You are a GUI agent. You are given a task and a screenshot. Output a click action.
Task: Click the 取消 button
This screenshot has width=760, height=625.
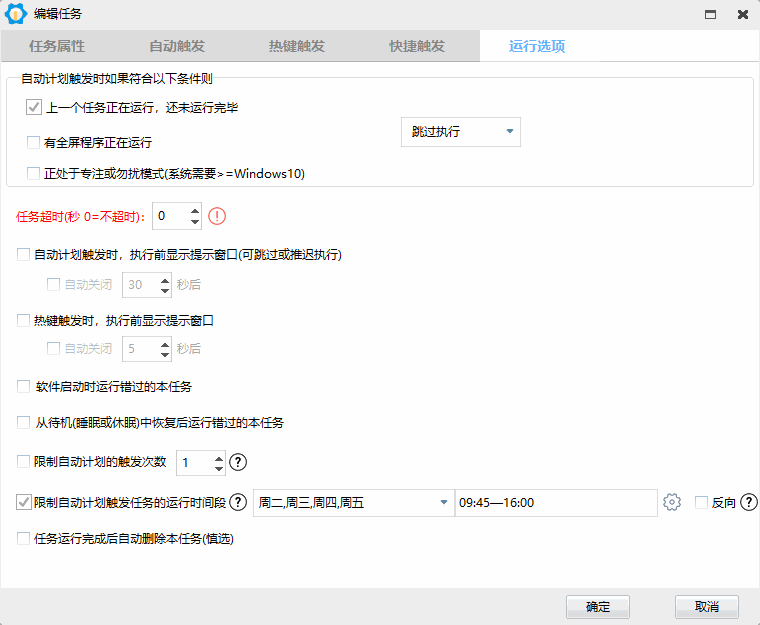pyautogui.click(x=706, y=606)
